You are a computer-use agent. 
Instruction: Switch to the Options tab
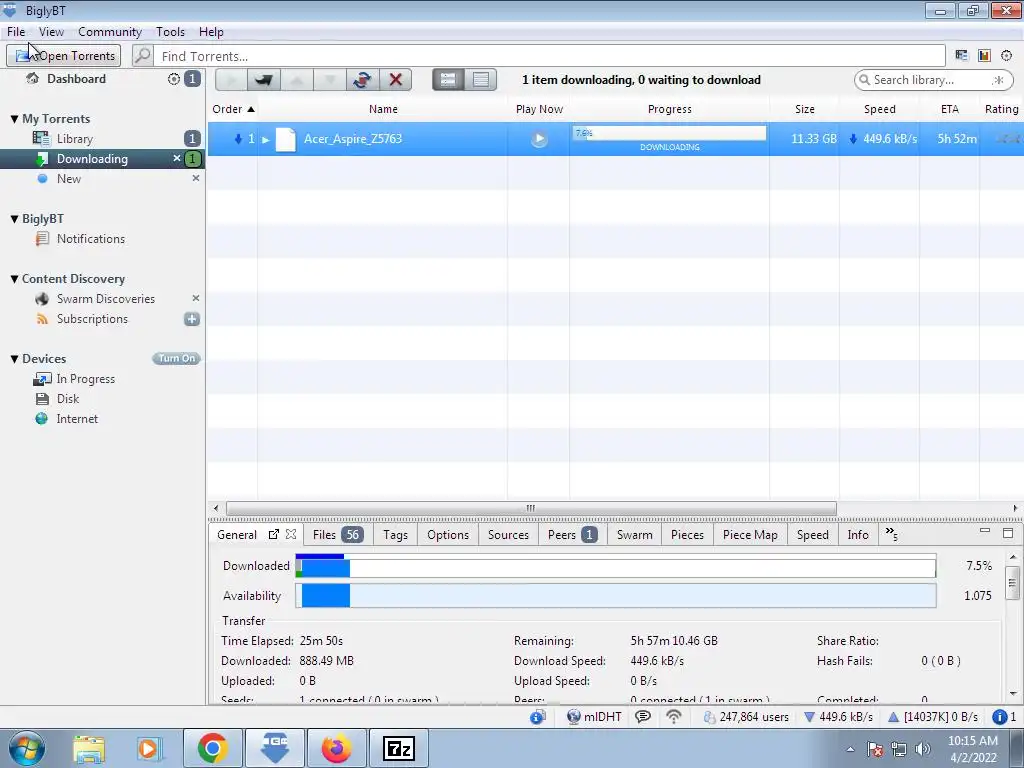point(448,535)
